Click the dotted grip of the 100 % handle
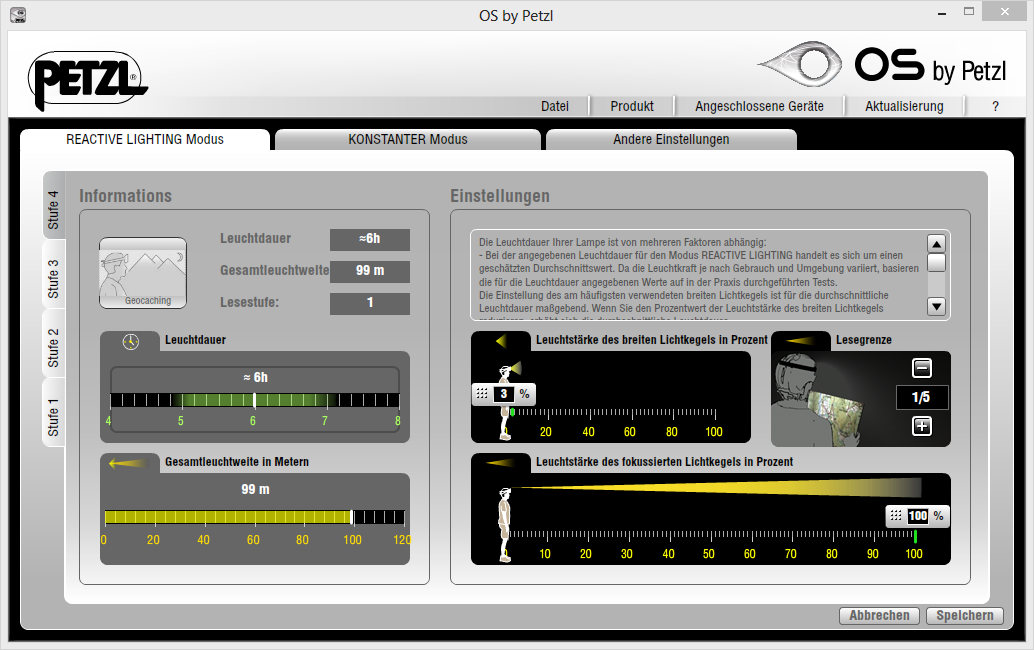This screenshot has height=650, width=1034. click(x=896, y=516)
